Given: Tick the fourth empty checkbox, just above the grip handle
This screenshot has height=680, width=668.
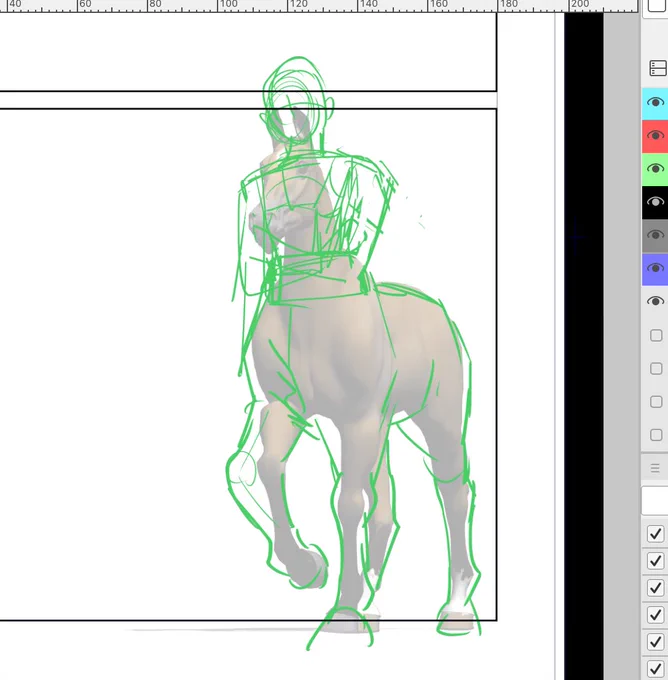Looking at the screenshot, I should coord(656,435).
